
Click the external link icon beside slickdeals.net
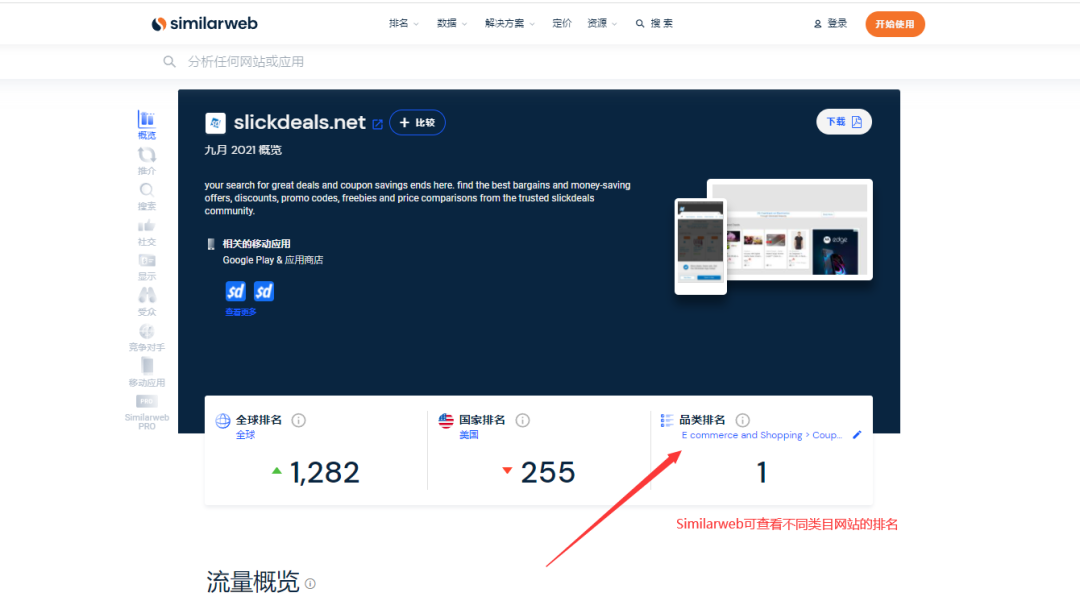pyautogui.click(x=377, y=124)
